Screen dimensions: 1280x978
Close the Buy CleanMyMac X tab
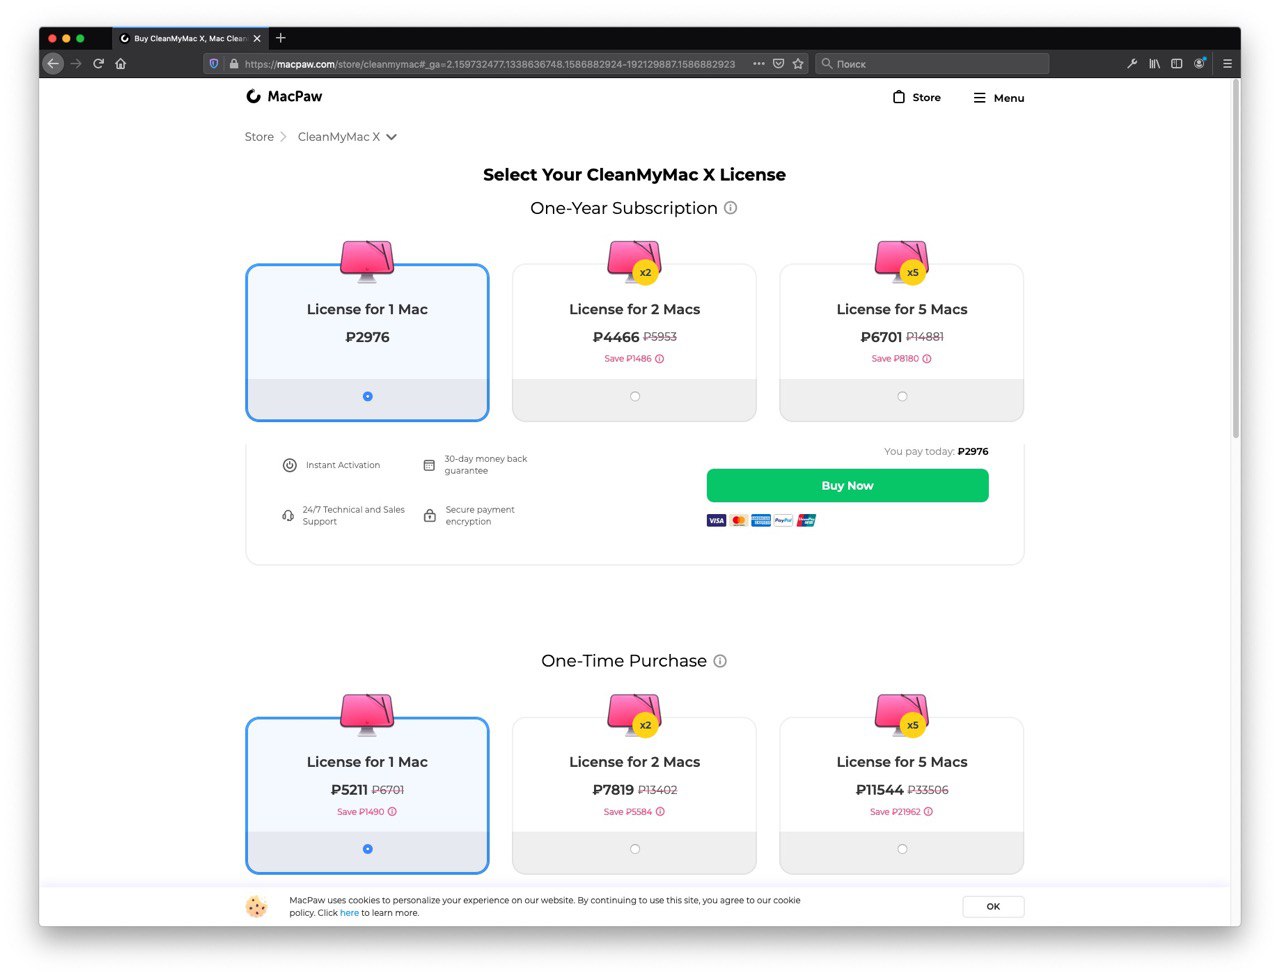pyautogui.click(x=257, y=39)
